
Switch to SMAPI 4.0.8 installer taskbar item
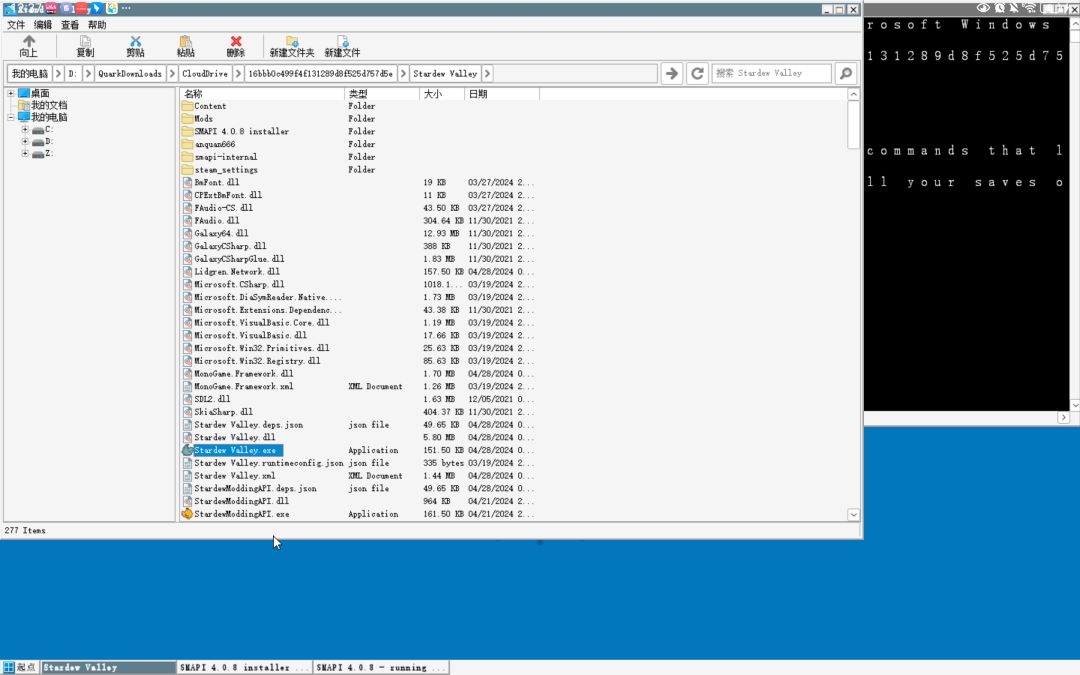tap(244, 667)
